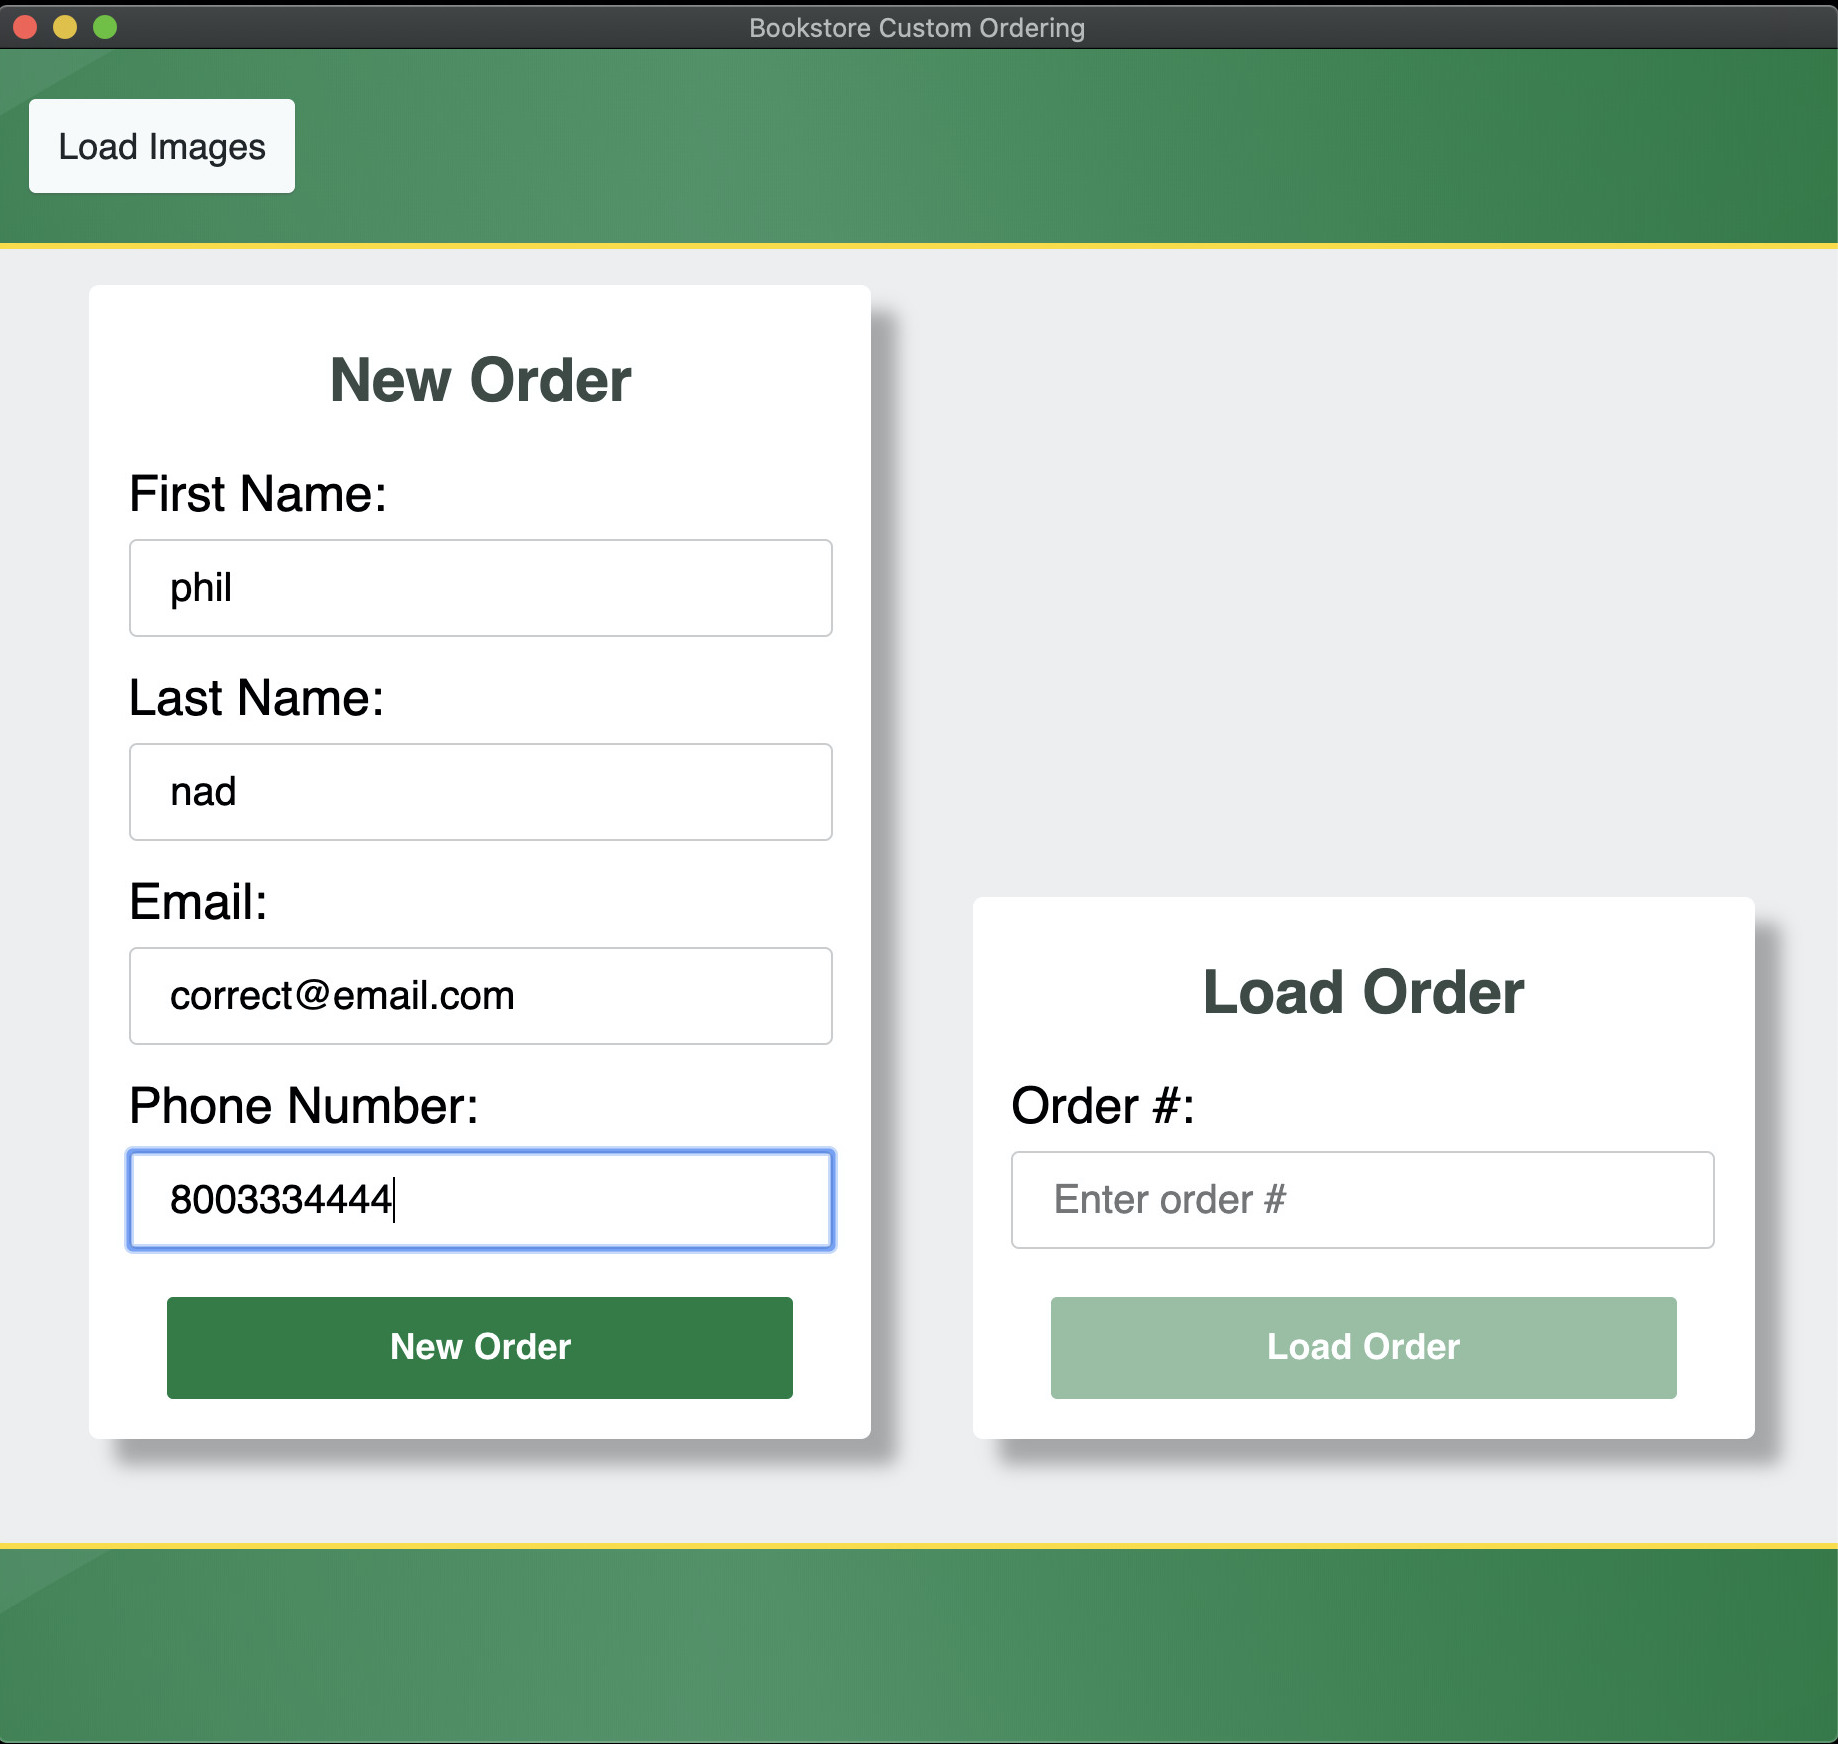
Task: Click the green footer banner
Action: click(918, 1645)
